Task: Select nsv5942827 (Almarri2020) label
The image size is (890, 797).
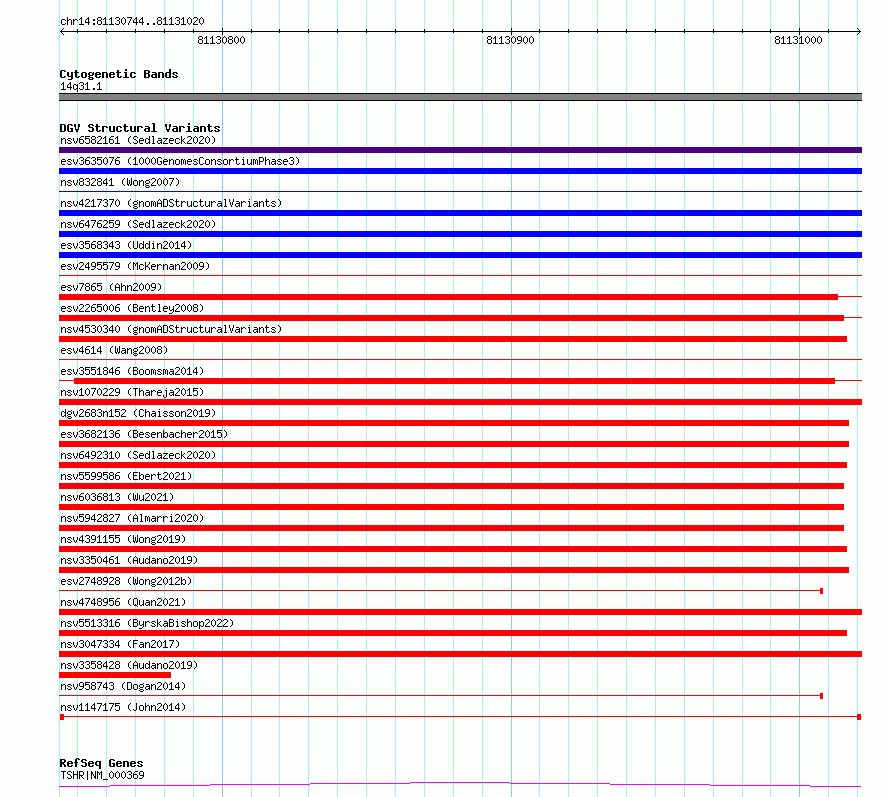Action: tap(132, 518)
